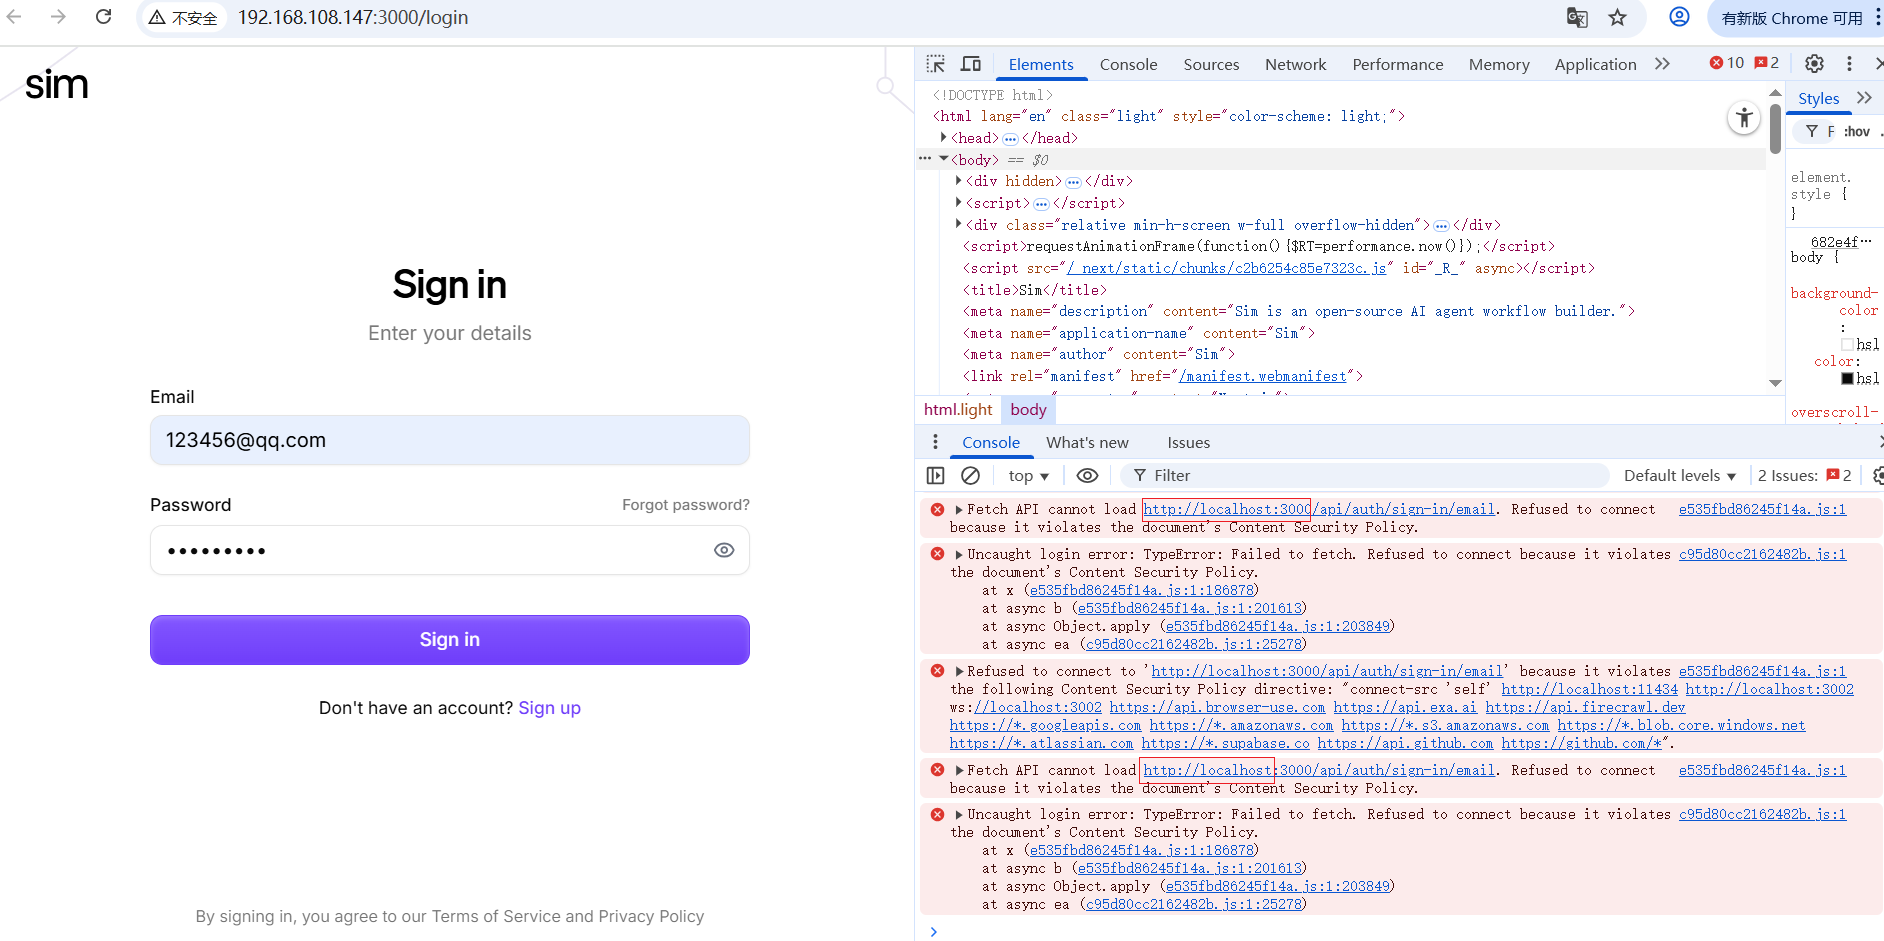Viewport: 1884px width, 941px height.
Task: Open the Network tab
Action: point(1295,64)
